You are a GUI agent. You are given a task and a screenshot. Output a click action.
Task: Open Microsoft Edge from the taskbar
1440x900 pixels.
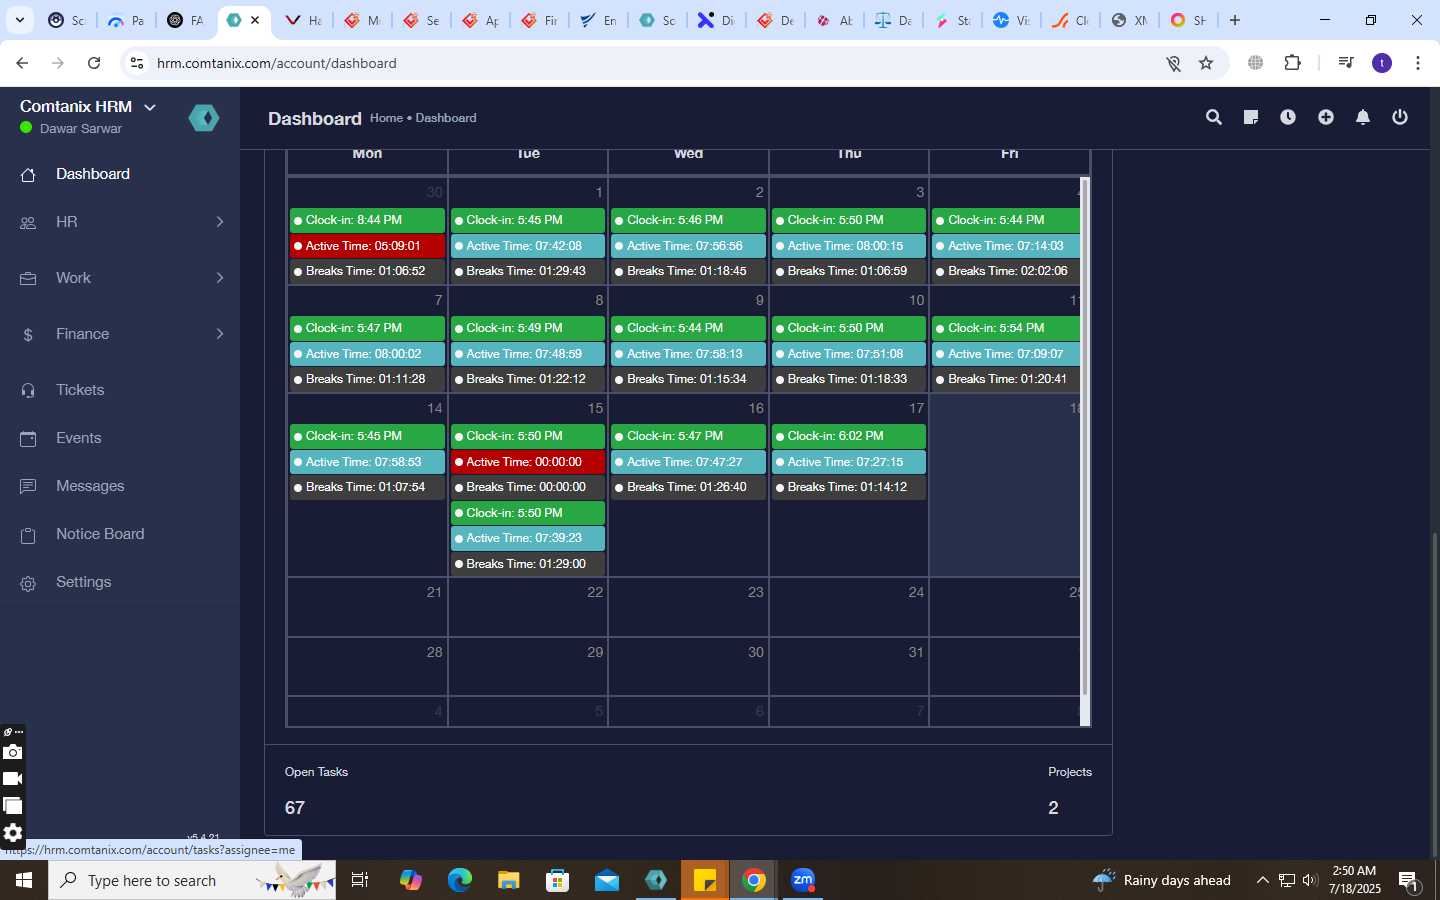460,880
